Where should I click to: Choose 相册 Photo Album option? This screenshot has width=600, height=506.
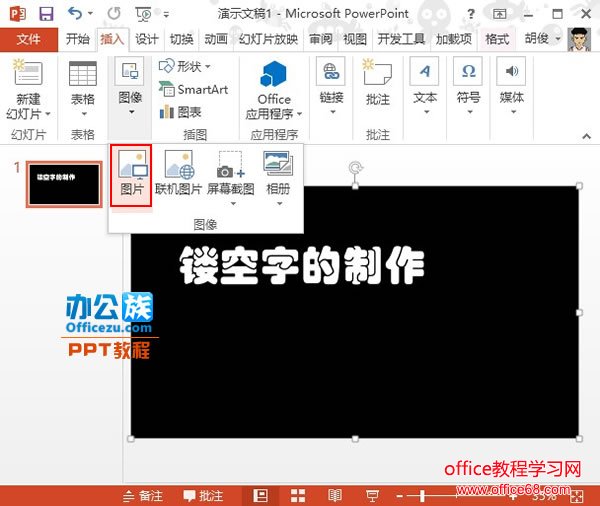(278, 177)
